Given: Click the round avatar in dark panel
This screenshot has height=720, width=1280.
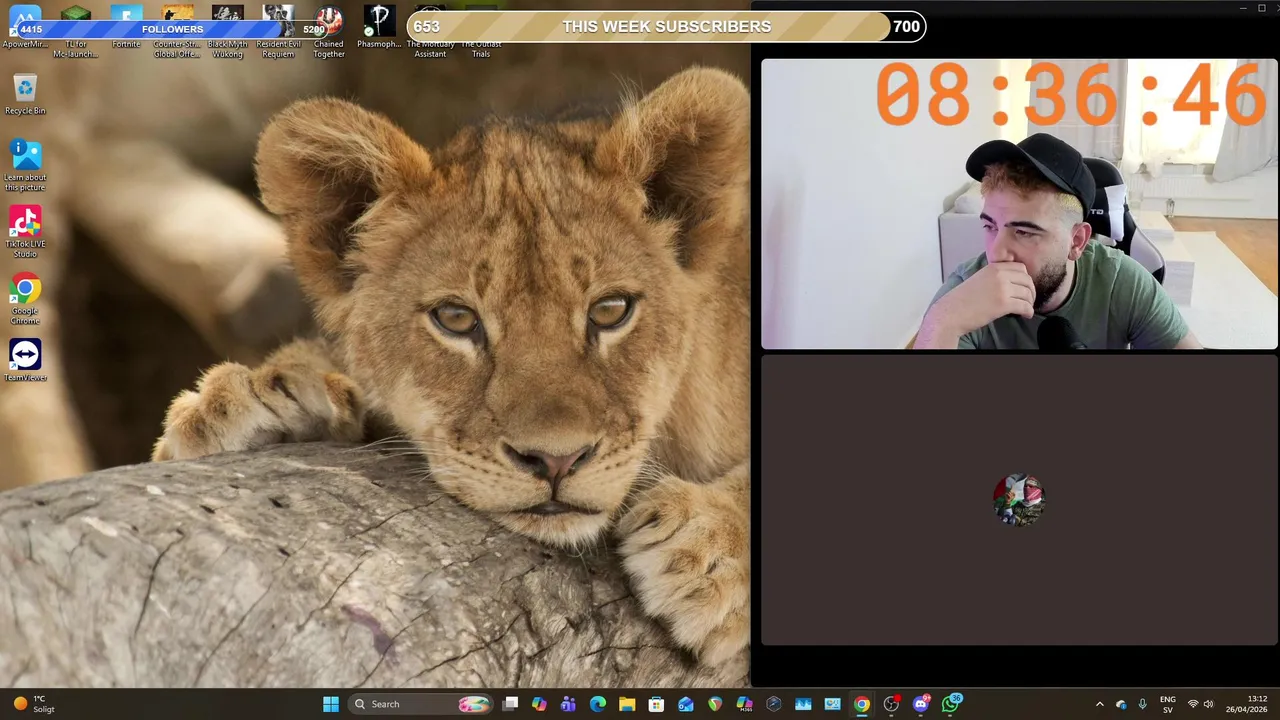Looking at the screenshot, I should [x=1019, y=499].
